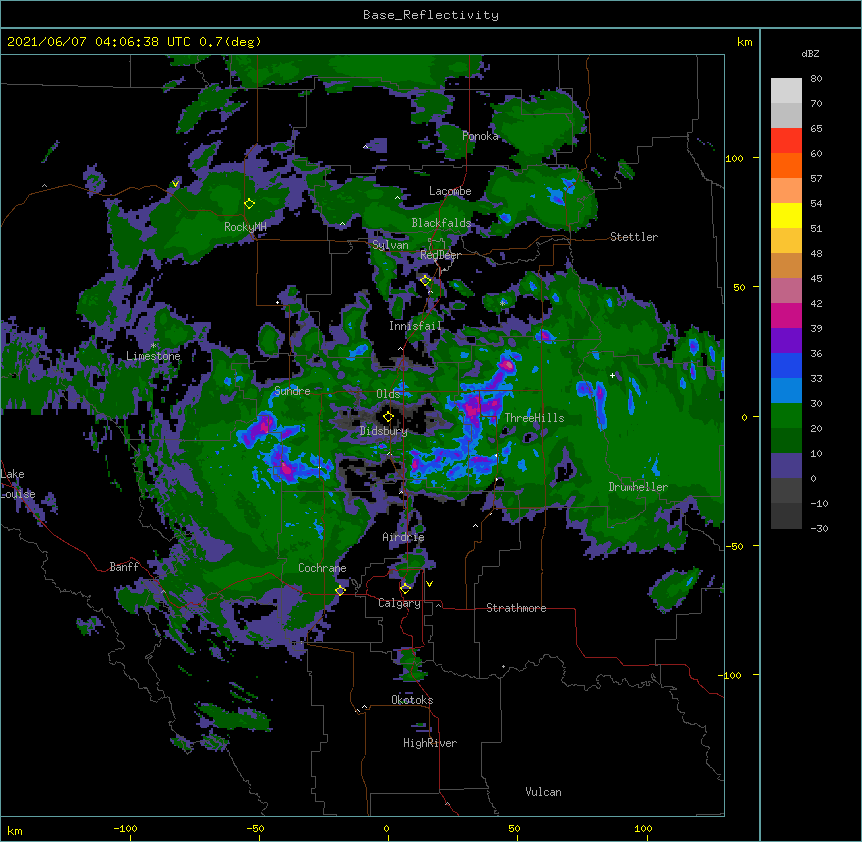Click the Strathmore label
Image resolution: width=862 pixels, height=842 pixels.
tap(516, 608)
